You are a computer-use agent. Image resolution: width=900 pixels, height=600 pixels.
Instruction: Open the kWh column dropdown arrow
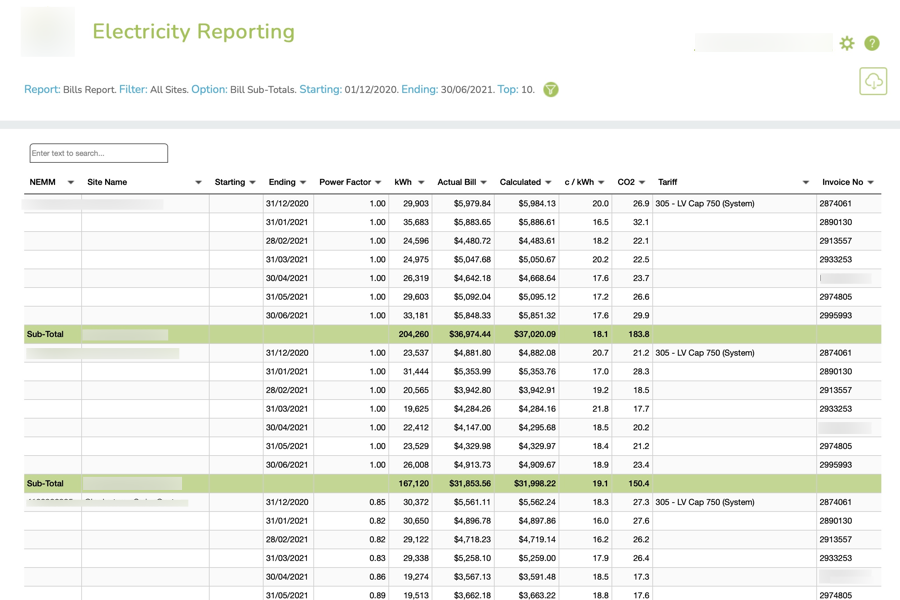point(421,183)
